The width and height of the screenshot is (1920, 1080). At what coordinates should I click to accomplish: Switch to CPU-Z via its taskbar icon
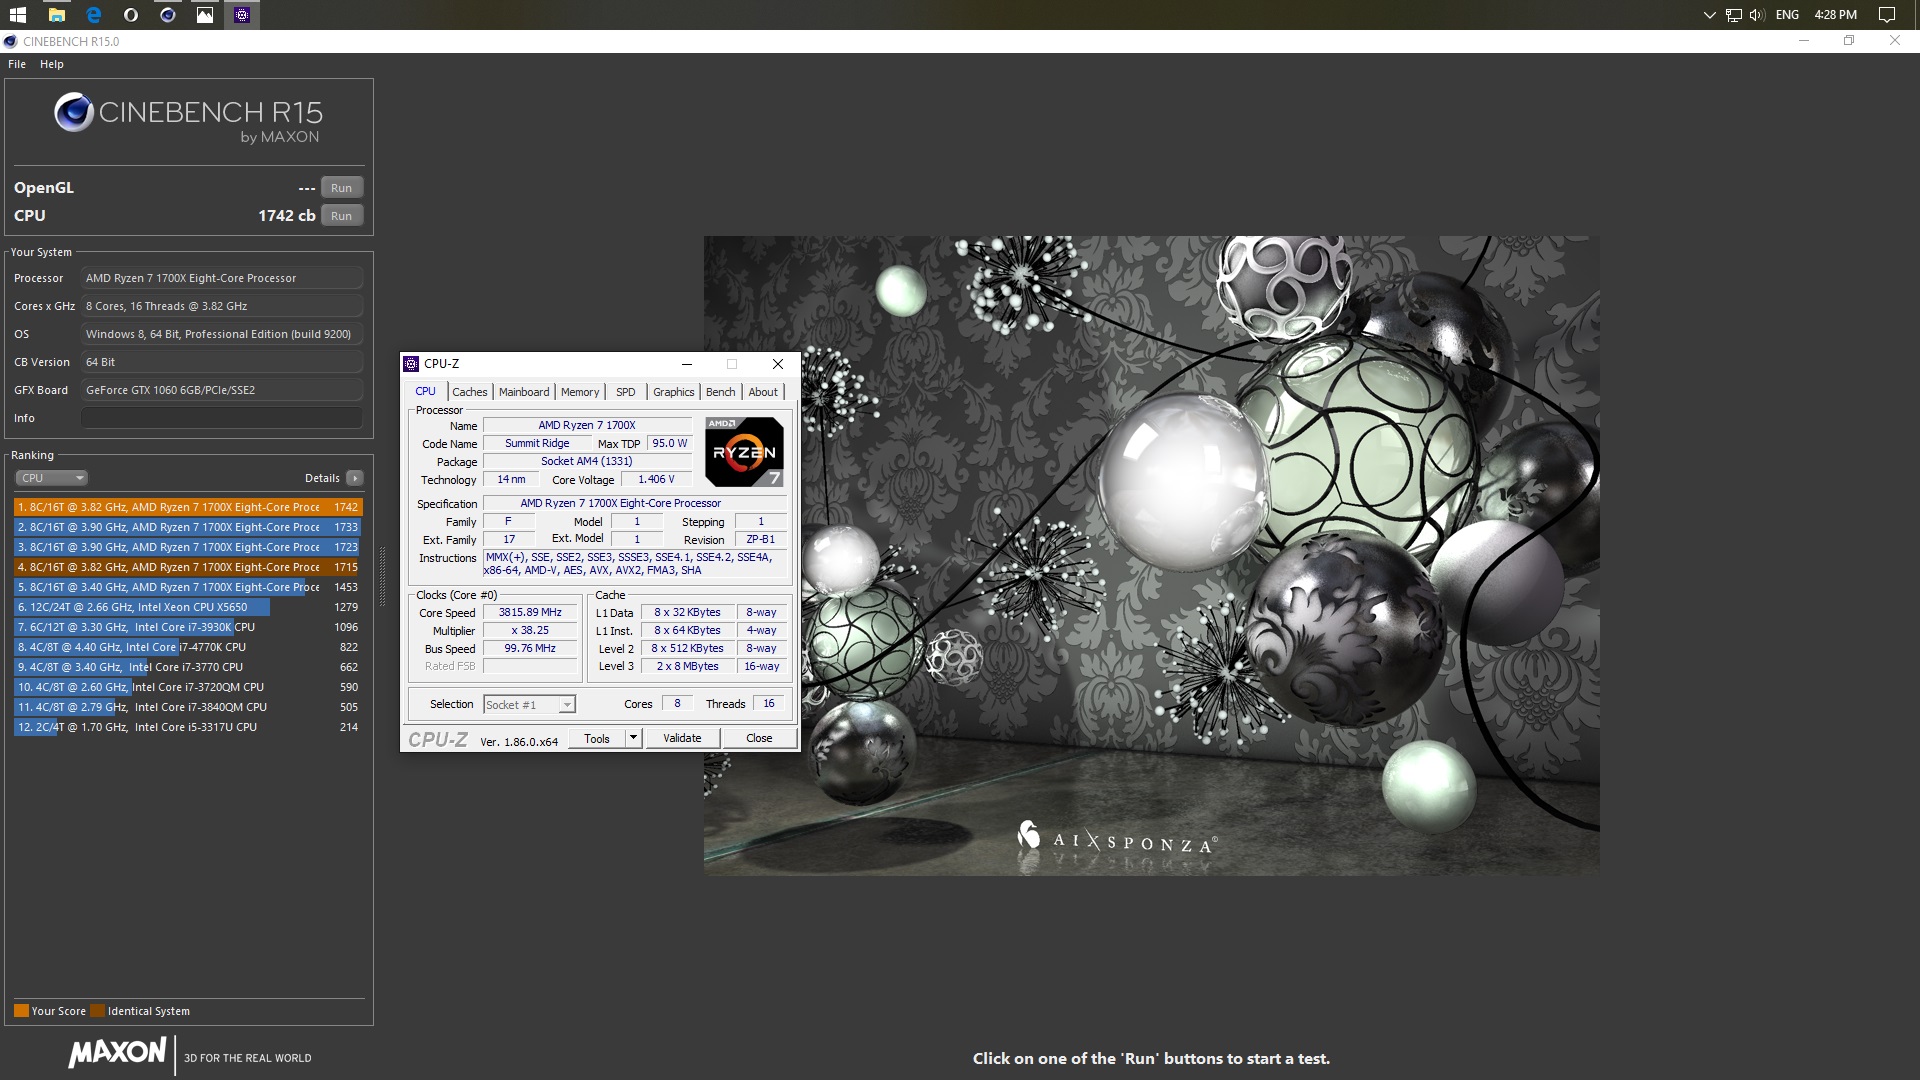pyautogui.click(x=242, y=15)
